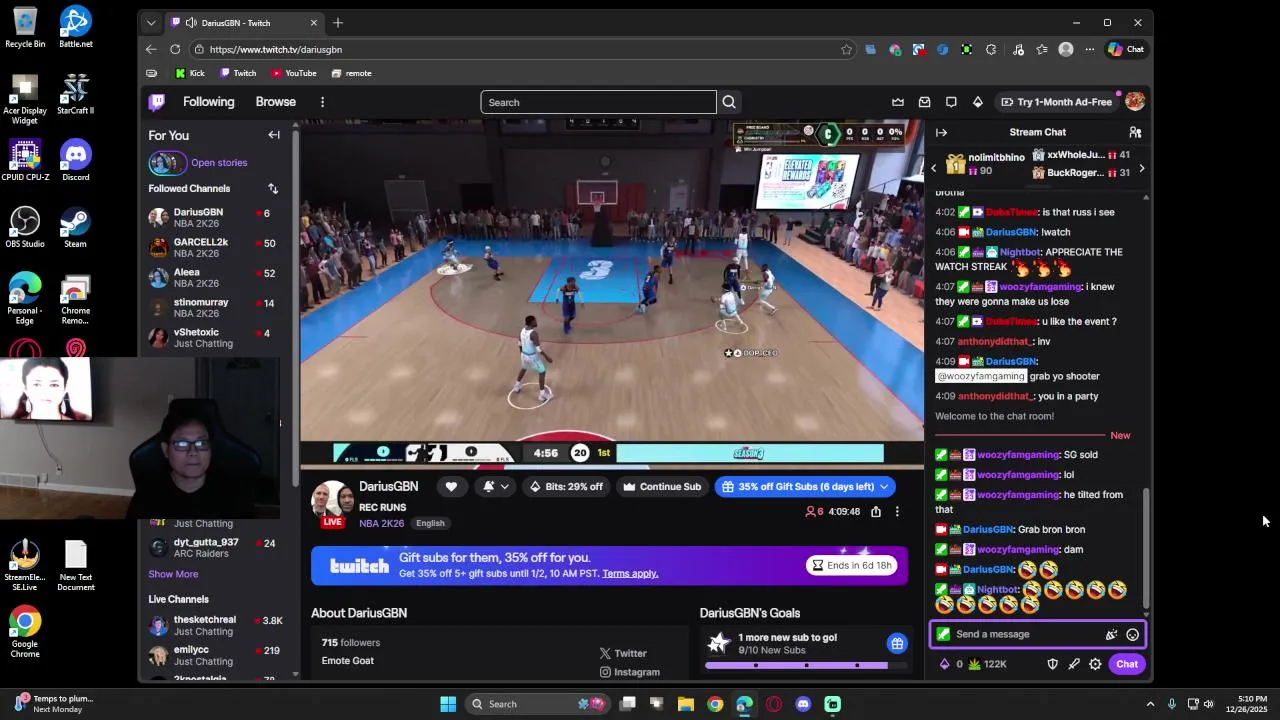Open the Following tab
Viewport: 1280px width, 720px height.
(x=208, y=102)
